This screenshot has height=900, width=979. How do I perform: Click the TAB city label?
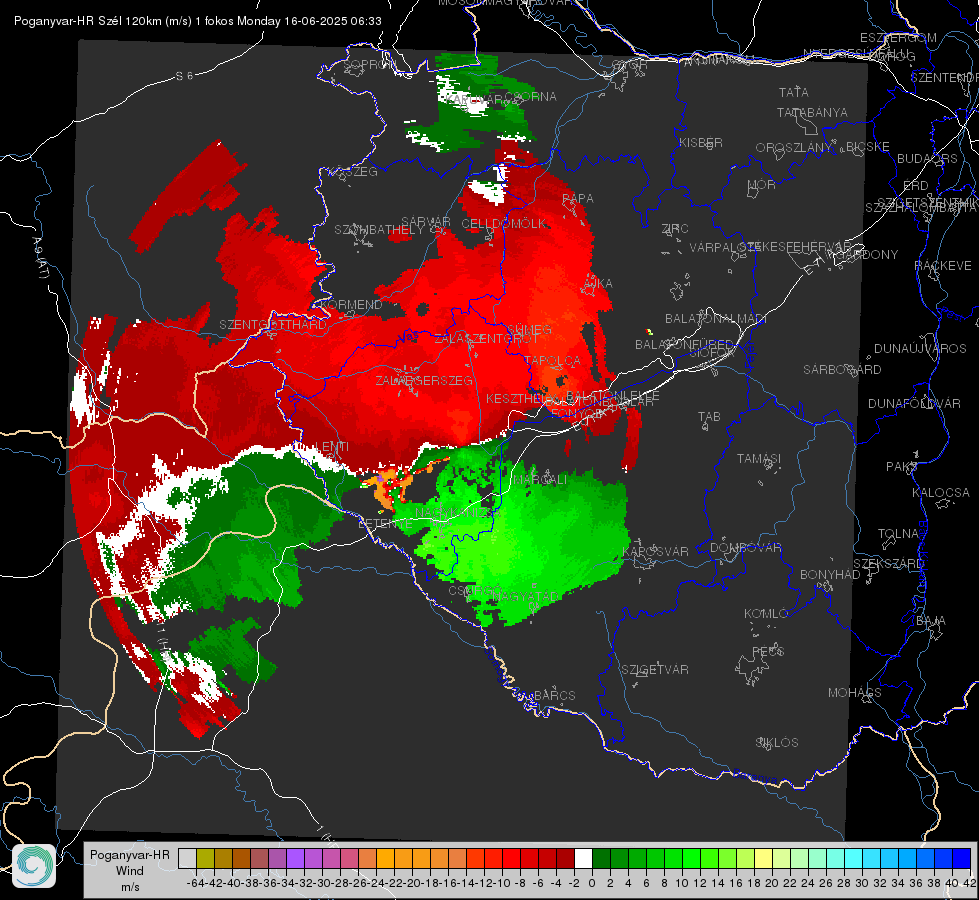tap(709, 417)
